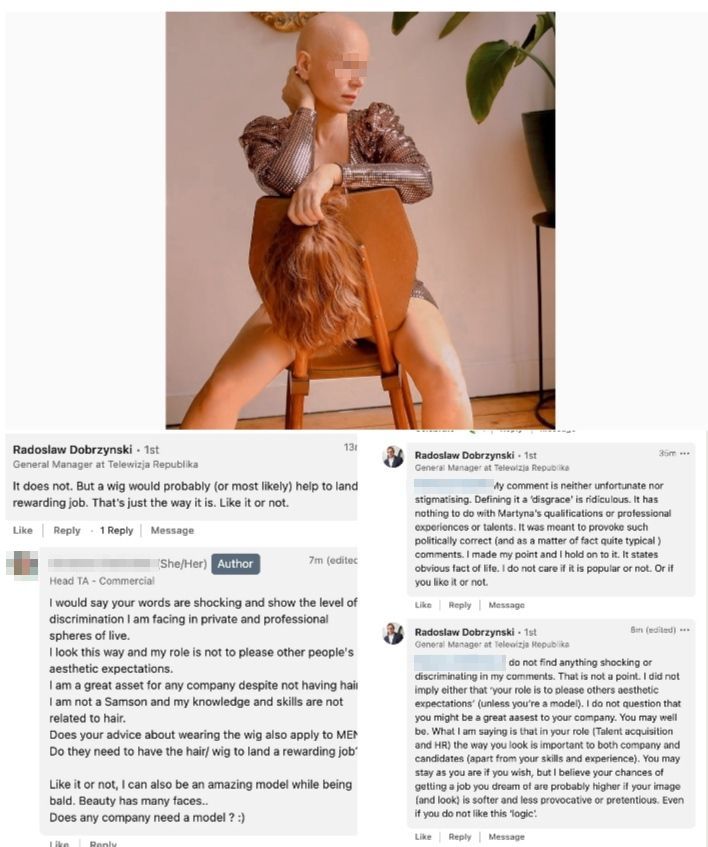Viewport: 708px width, 847px height.
Task: Open Radoslaw Dobrzynski's avatar on the 35m comment
Action: (393, 457)
